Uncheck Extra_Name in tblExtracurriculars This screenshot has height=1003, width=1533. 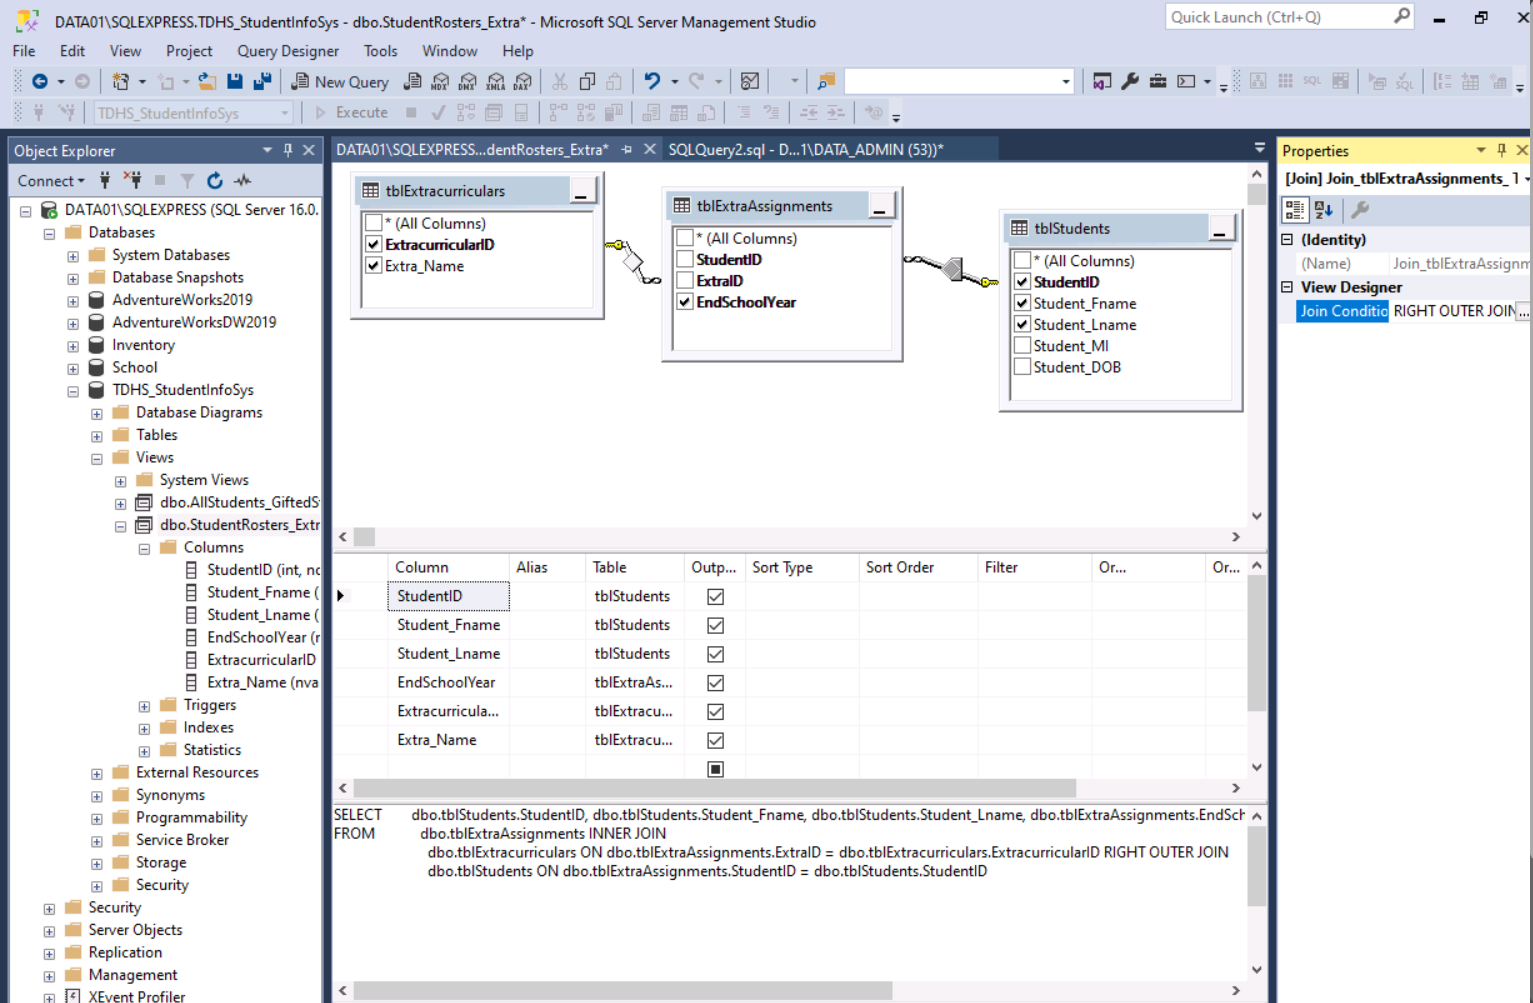pos(374,266)
